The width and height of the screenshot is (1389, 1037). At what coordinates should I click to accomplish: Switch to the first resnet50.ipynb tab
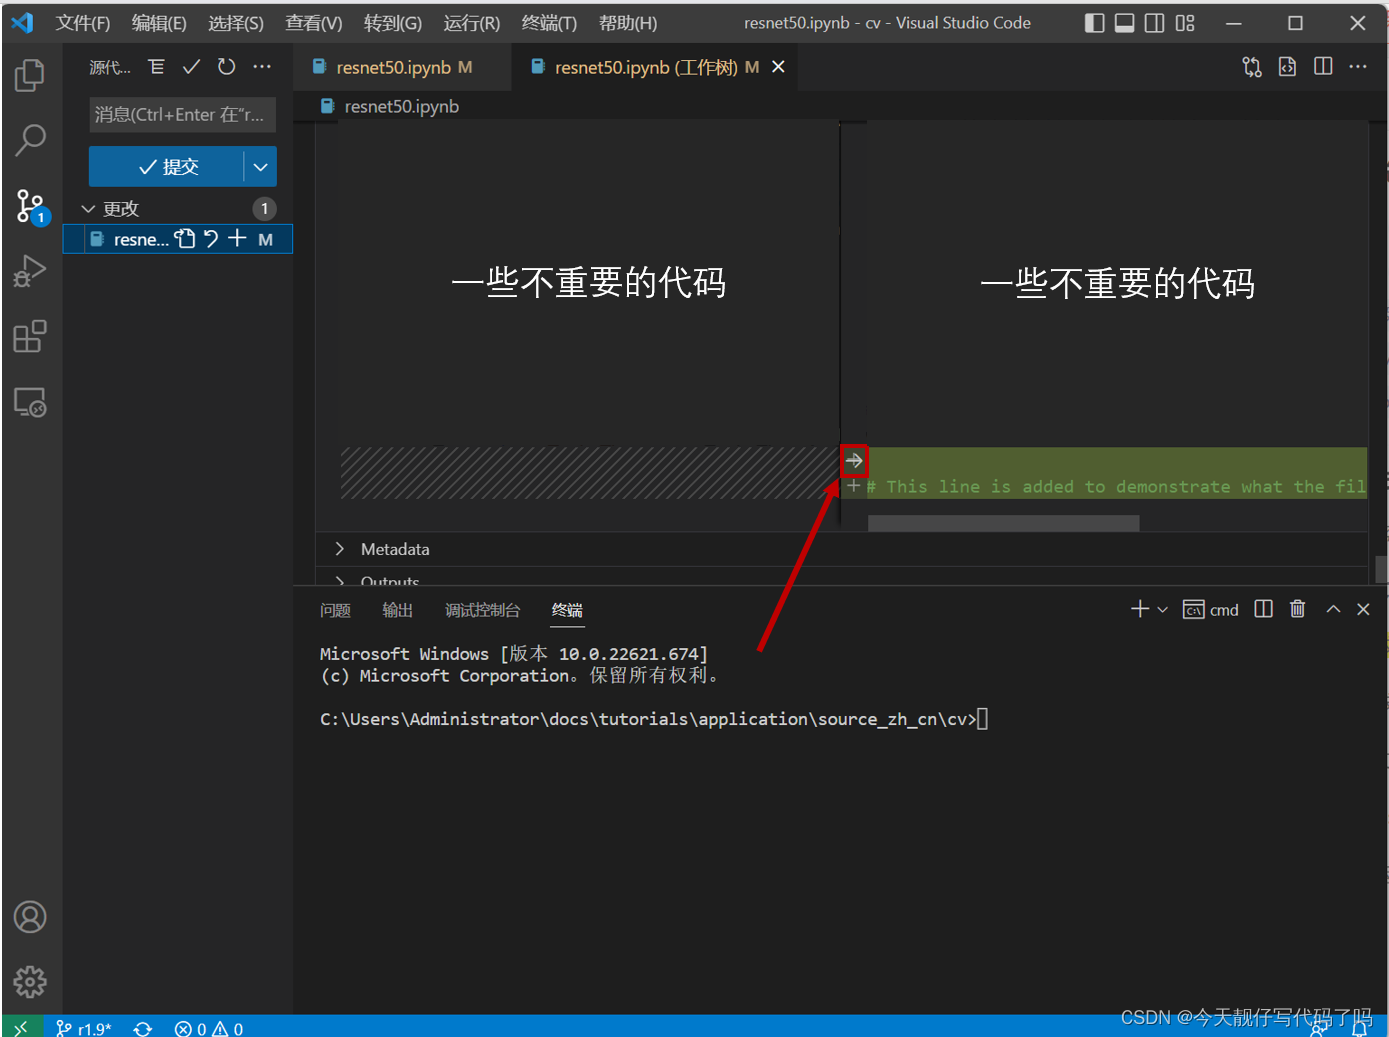pos(403,67)
